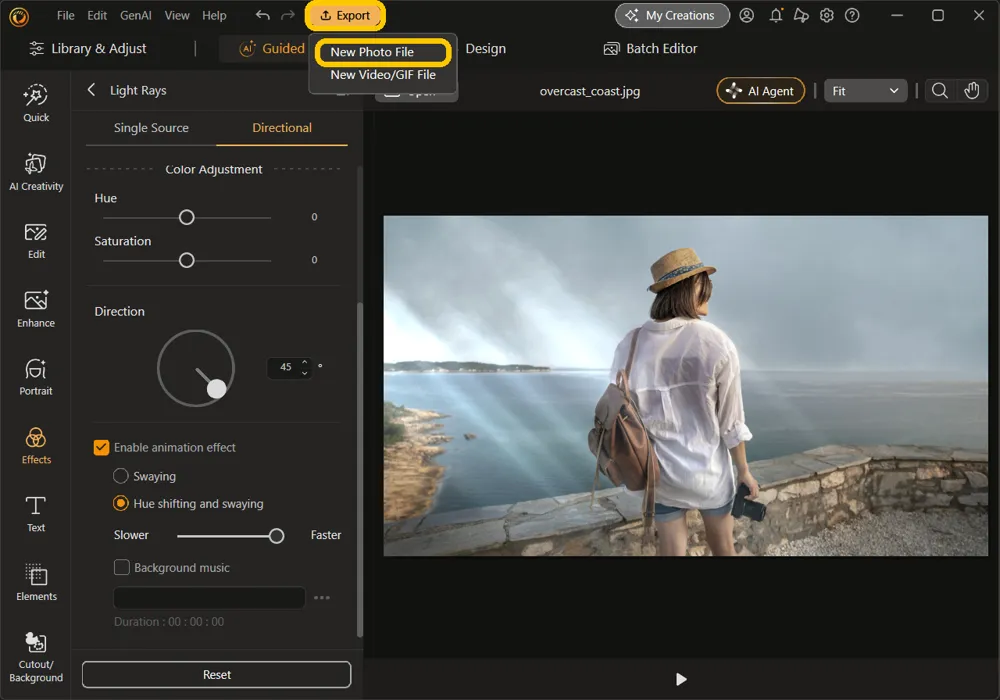
Task: Browse background music with three dots
Action: [322, 597]
